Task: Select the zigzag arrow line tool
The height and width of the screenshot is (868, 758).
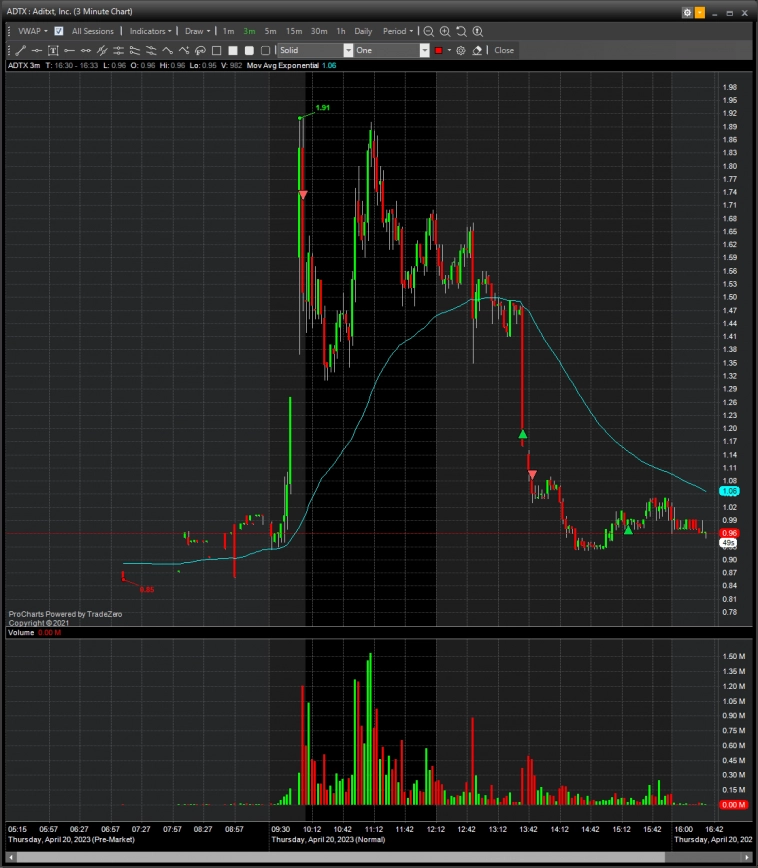Action: [x=184, y=50]
